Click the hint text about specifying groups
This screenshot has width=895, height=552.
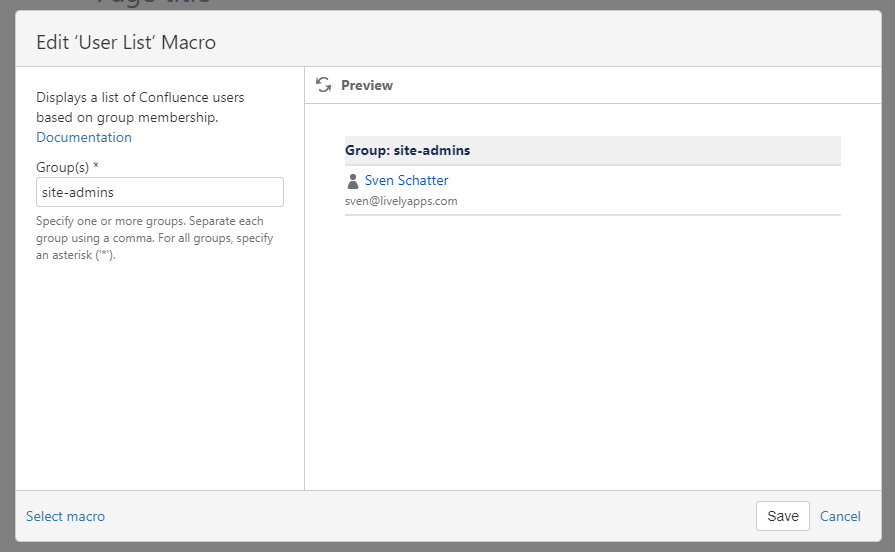154,238
